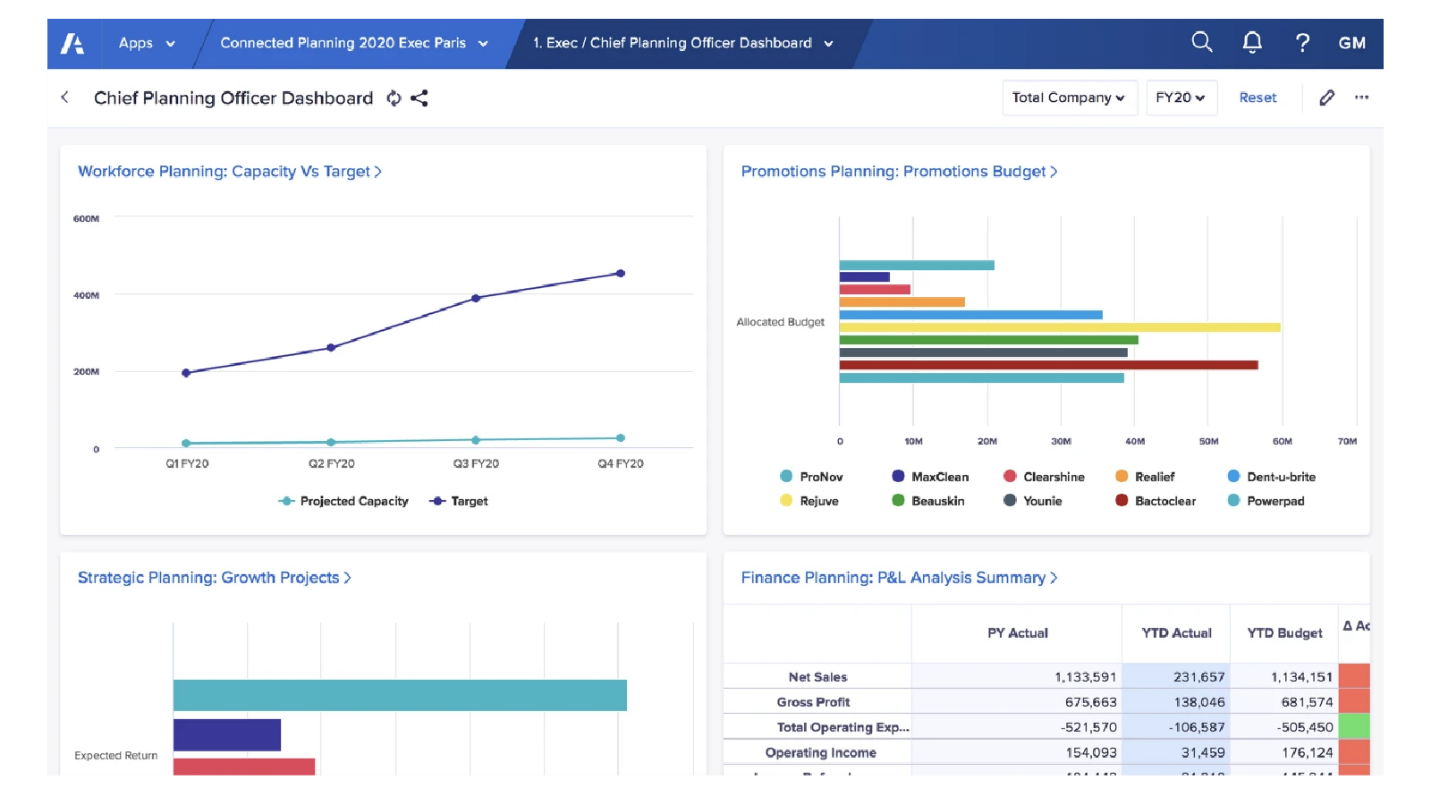This screenshot has height=805, width=1431.
Task: Open the FY20 time period dropdown
Action: pyautogui.click(x=1181, y=97)
